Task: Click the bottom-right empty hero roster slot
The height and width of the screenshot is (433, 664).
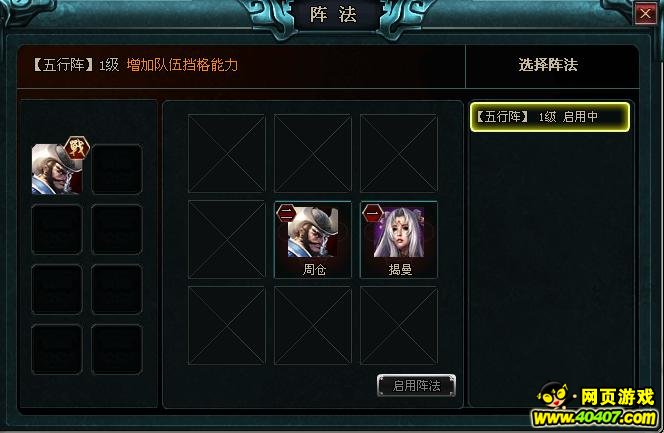Action: point(117,349)
